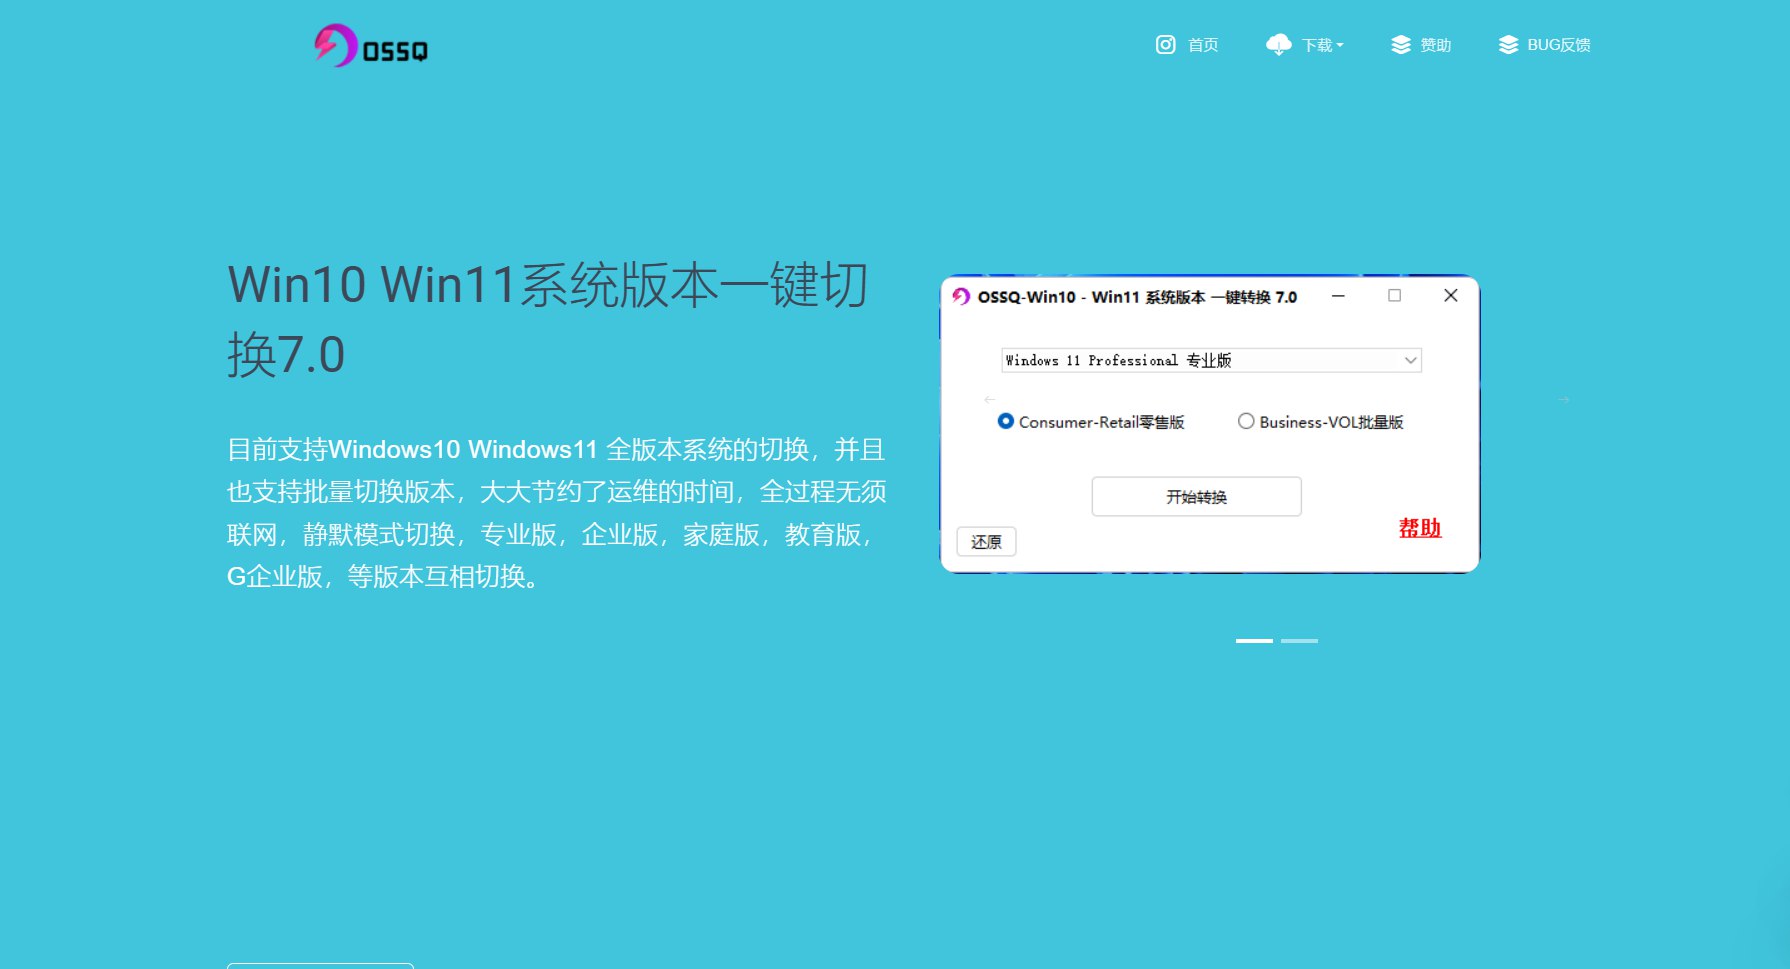Screen dimensions: 1790x969
Task: Click the paragraph starting 目前支持Windows10
Action: (x=557, y=513)
